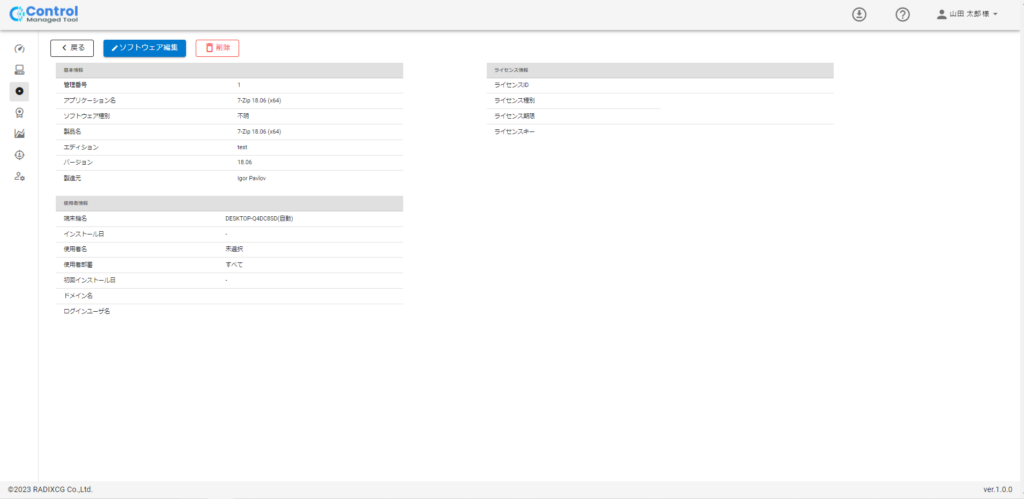
Task: Click the 未選択 value in 使用者名 row
Action: click(234, 250)
